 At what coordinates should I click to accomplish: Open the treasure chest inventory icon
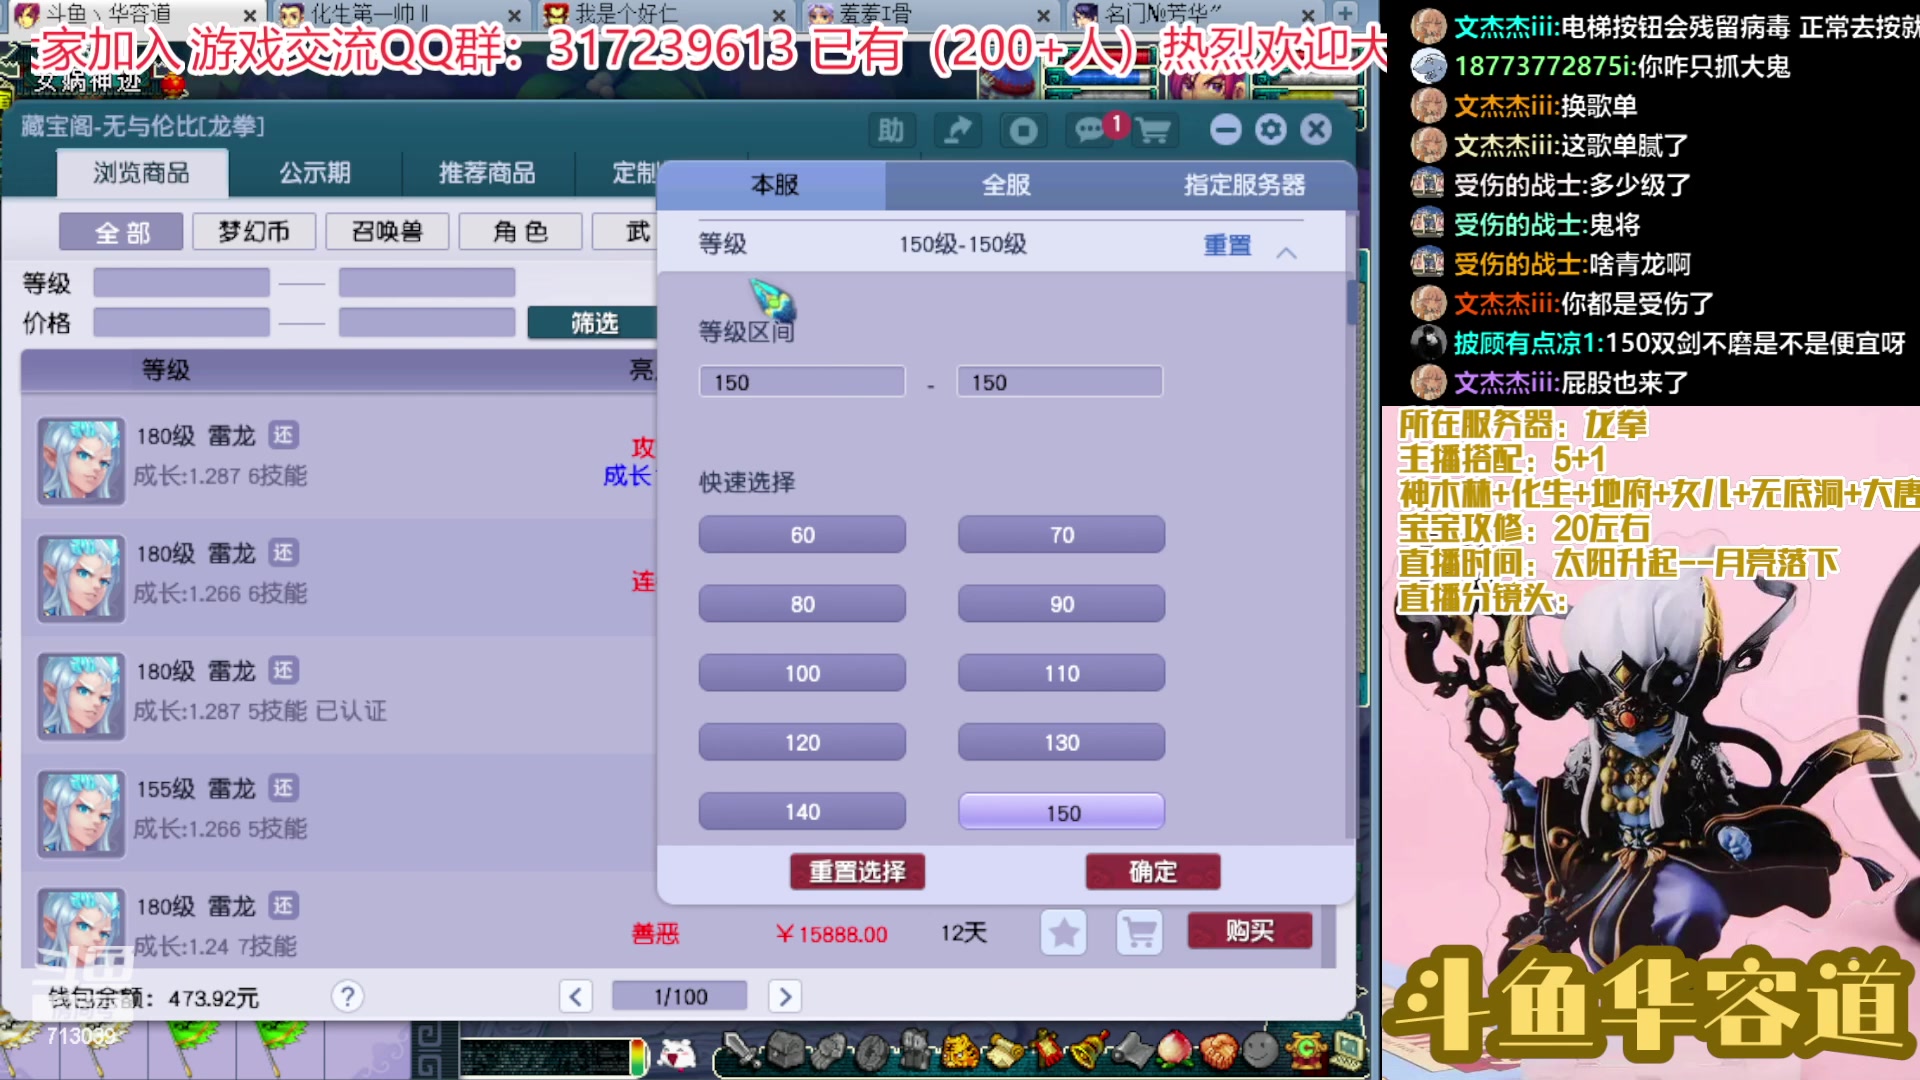pyautogui.click(x=785, y=1051)
